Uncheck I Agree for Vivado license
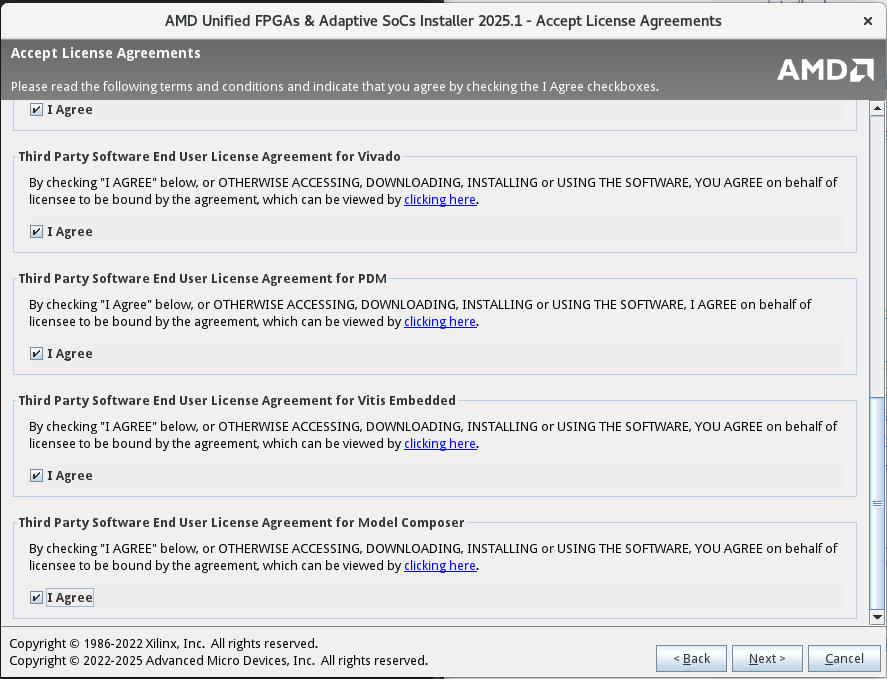This screenshot has width=887, height=679. tap(37, 232)
